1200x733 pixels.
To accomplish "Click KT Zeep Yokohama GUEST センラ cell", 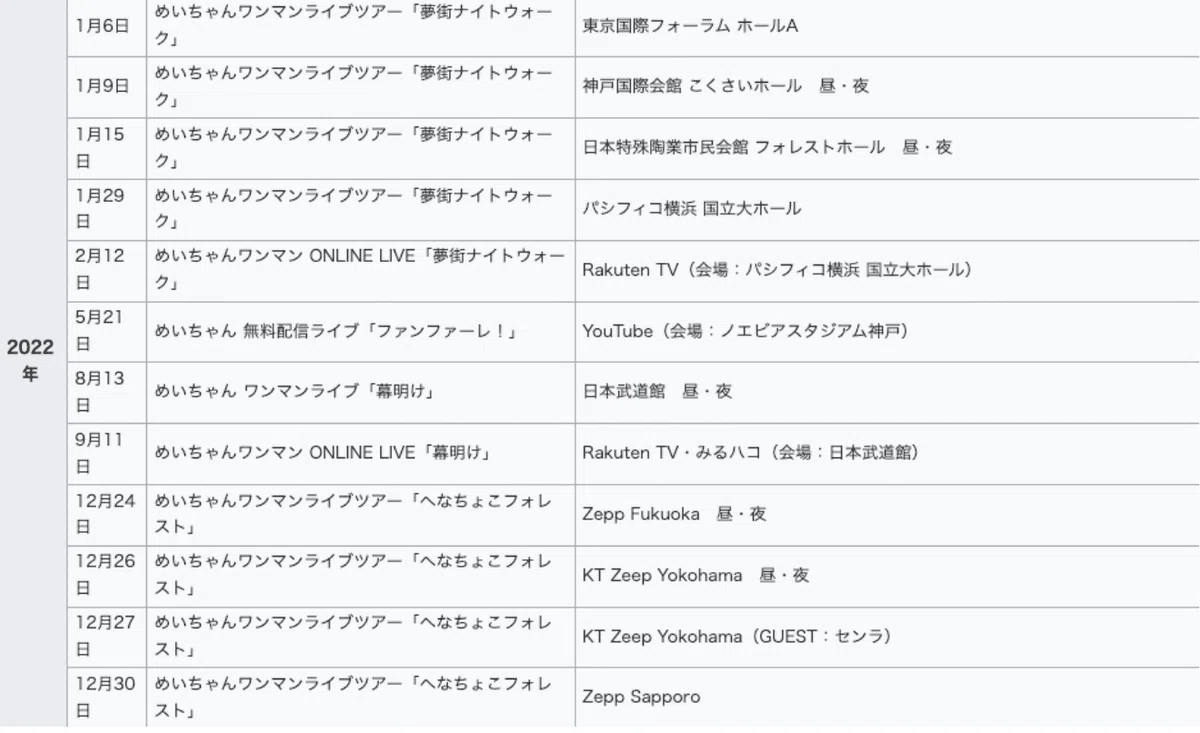I will [887, 637].
